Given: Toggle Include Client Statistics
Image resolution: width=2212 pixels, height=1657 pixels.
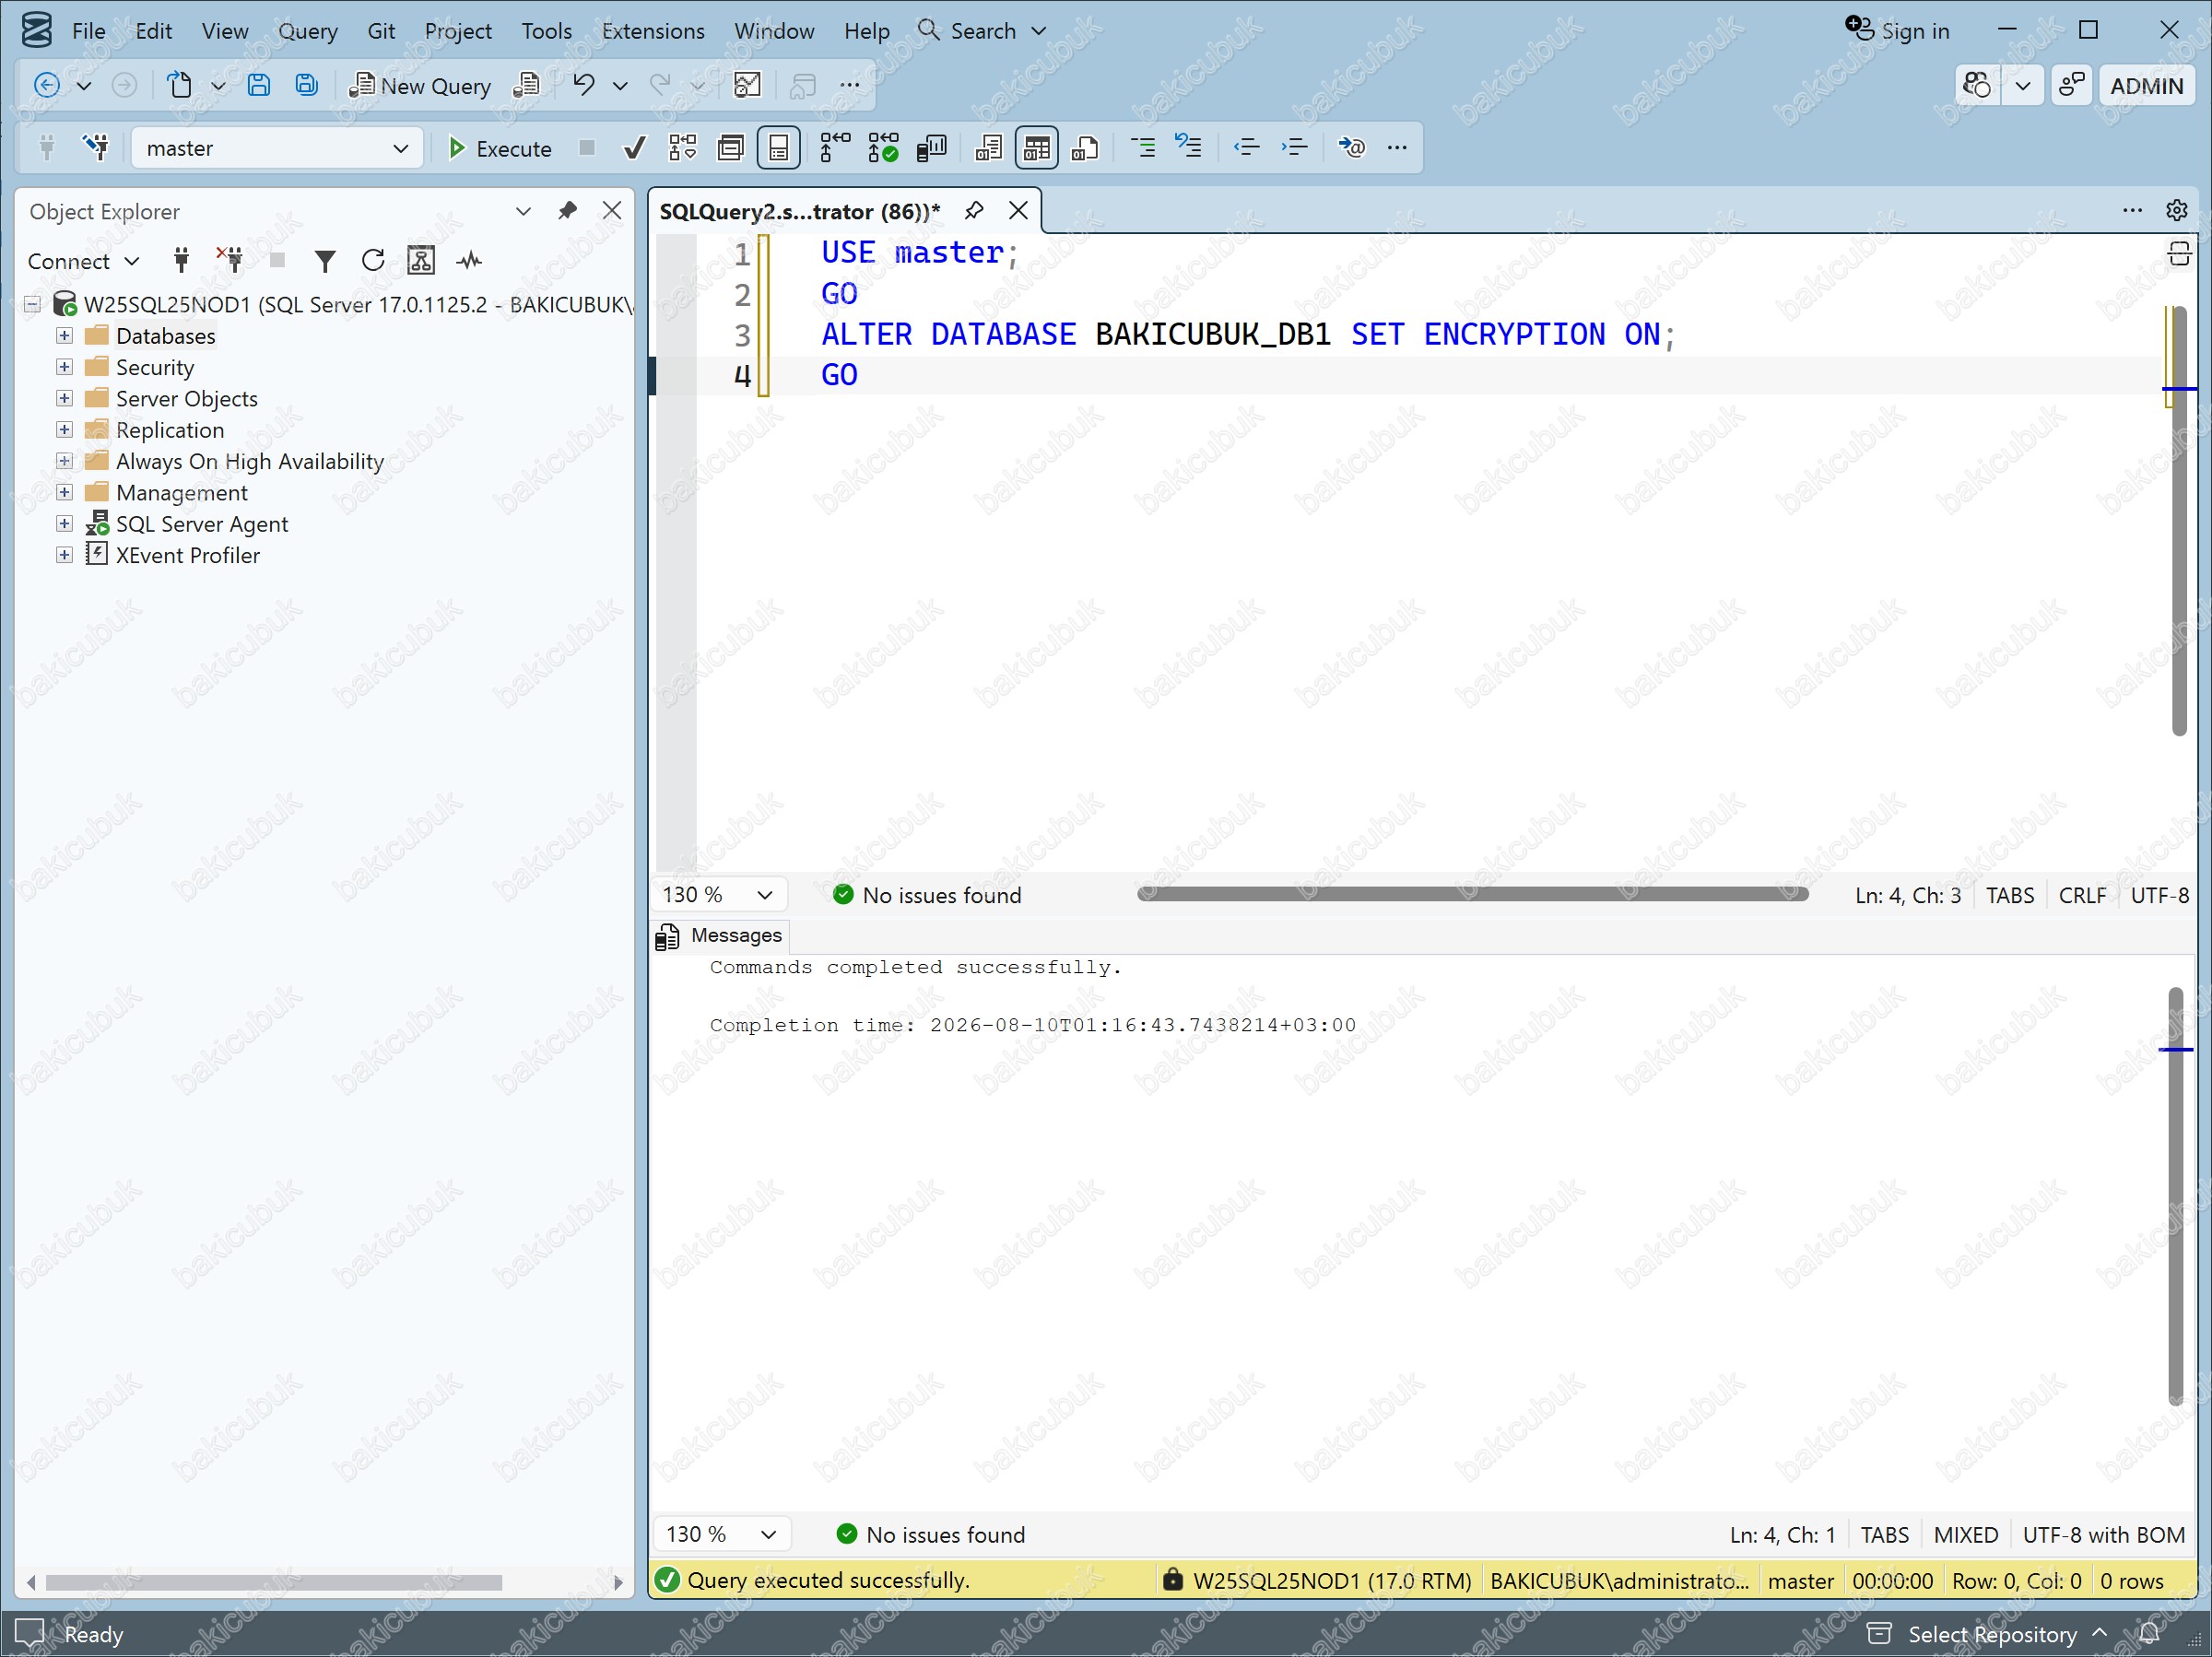Looking at the screenshot, I should coord(931,148).
